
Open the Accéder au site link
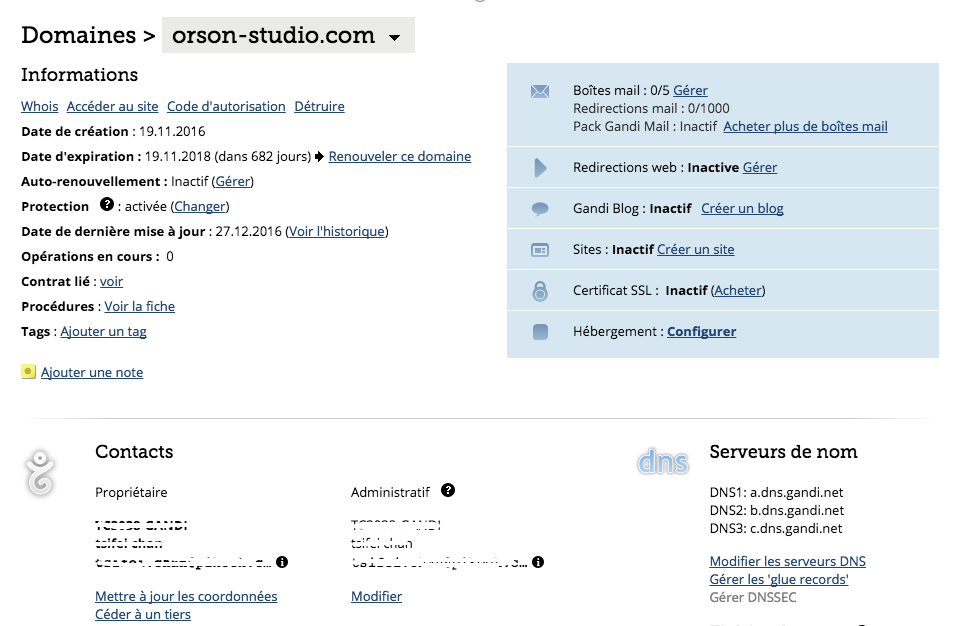[x=113, y=107]
